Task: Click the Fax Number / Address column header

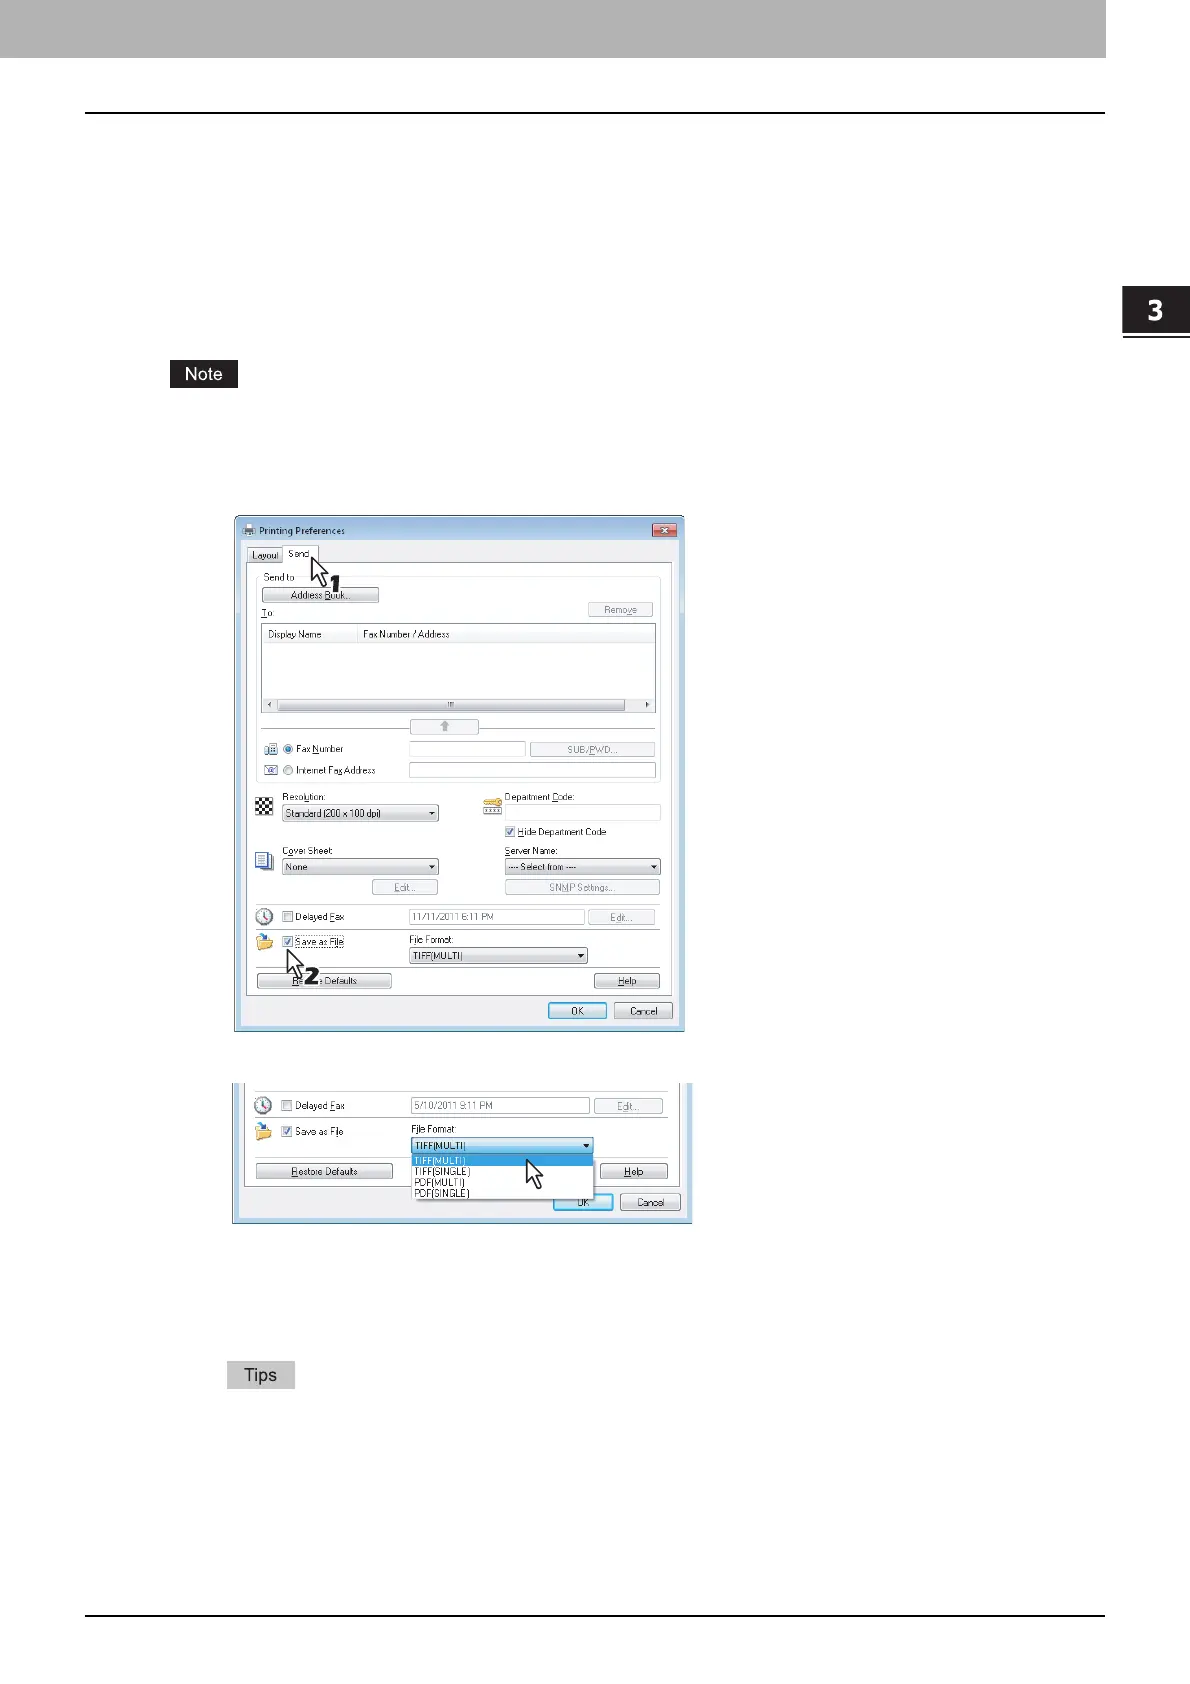Action: point(506,634)
